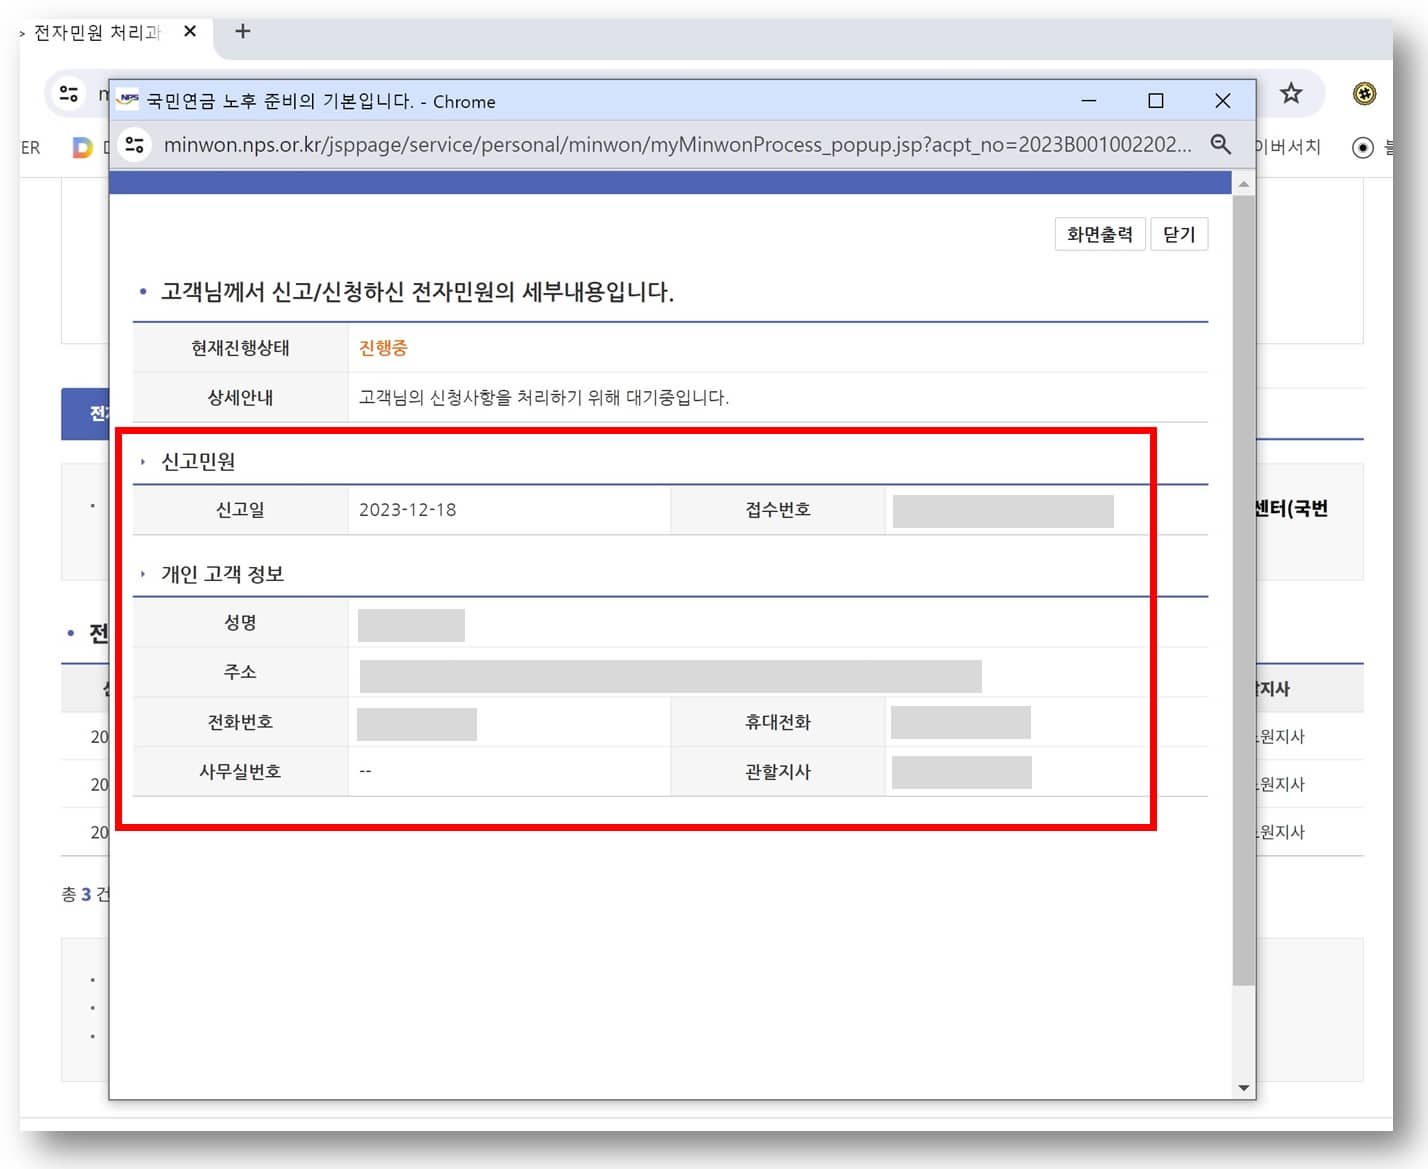Image resolution: width=1428 pixels, height=1169 pixels.
Task: Click the 성명 label cell
Action: point(240,623)
